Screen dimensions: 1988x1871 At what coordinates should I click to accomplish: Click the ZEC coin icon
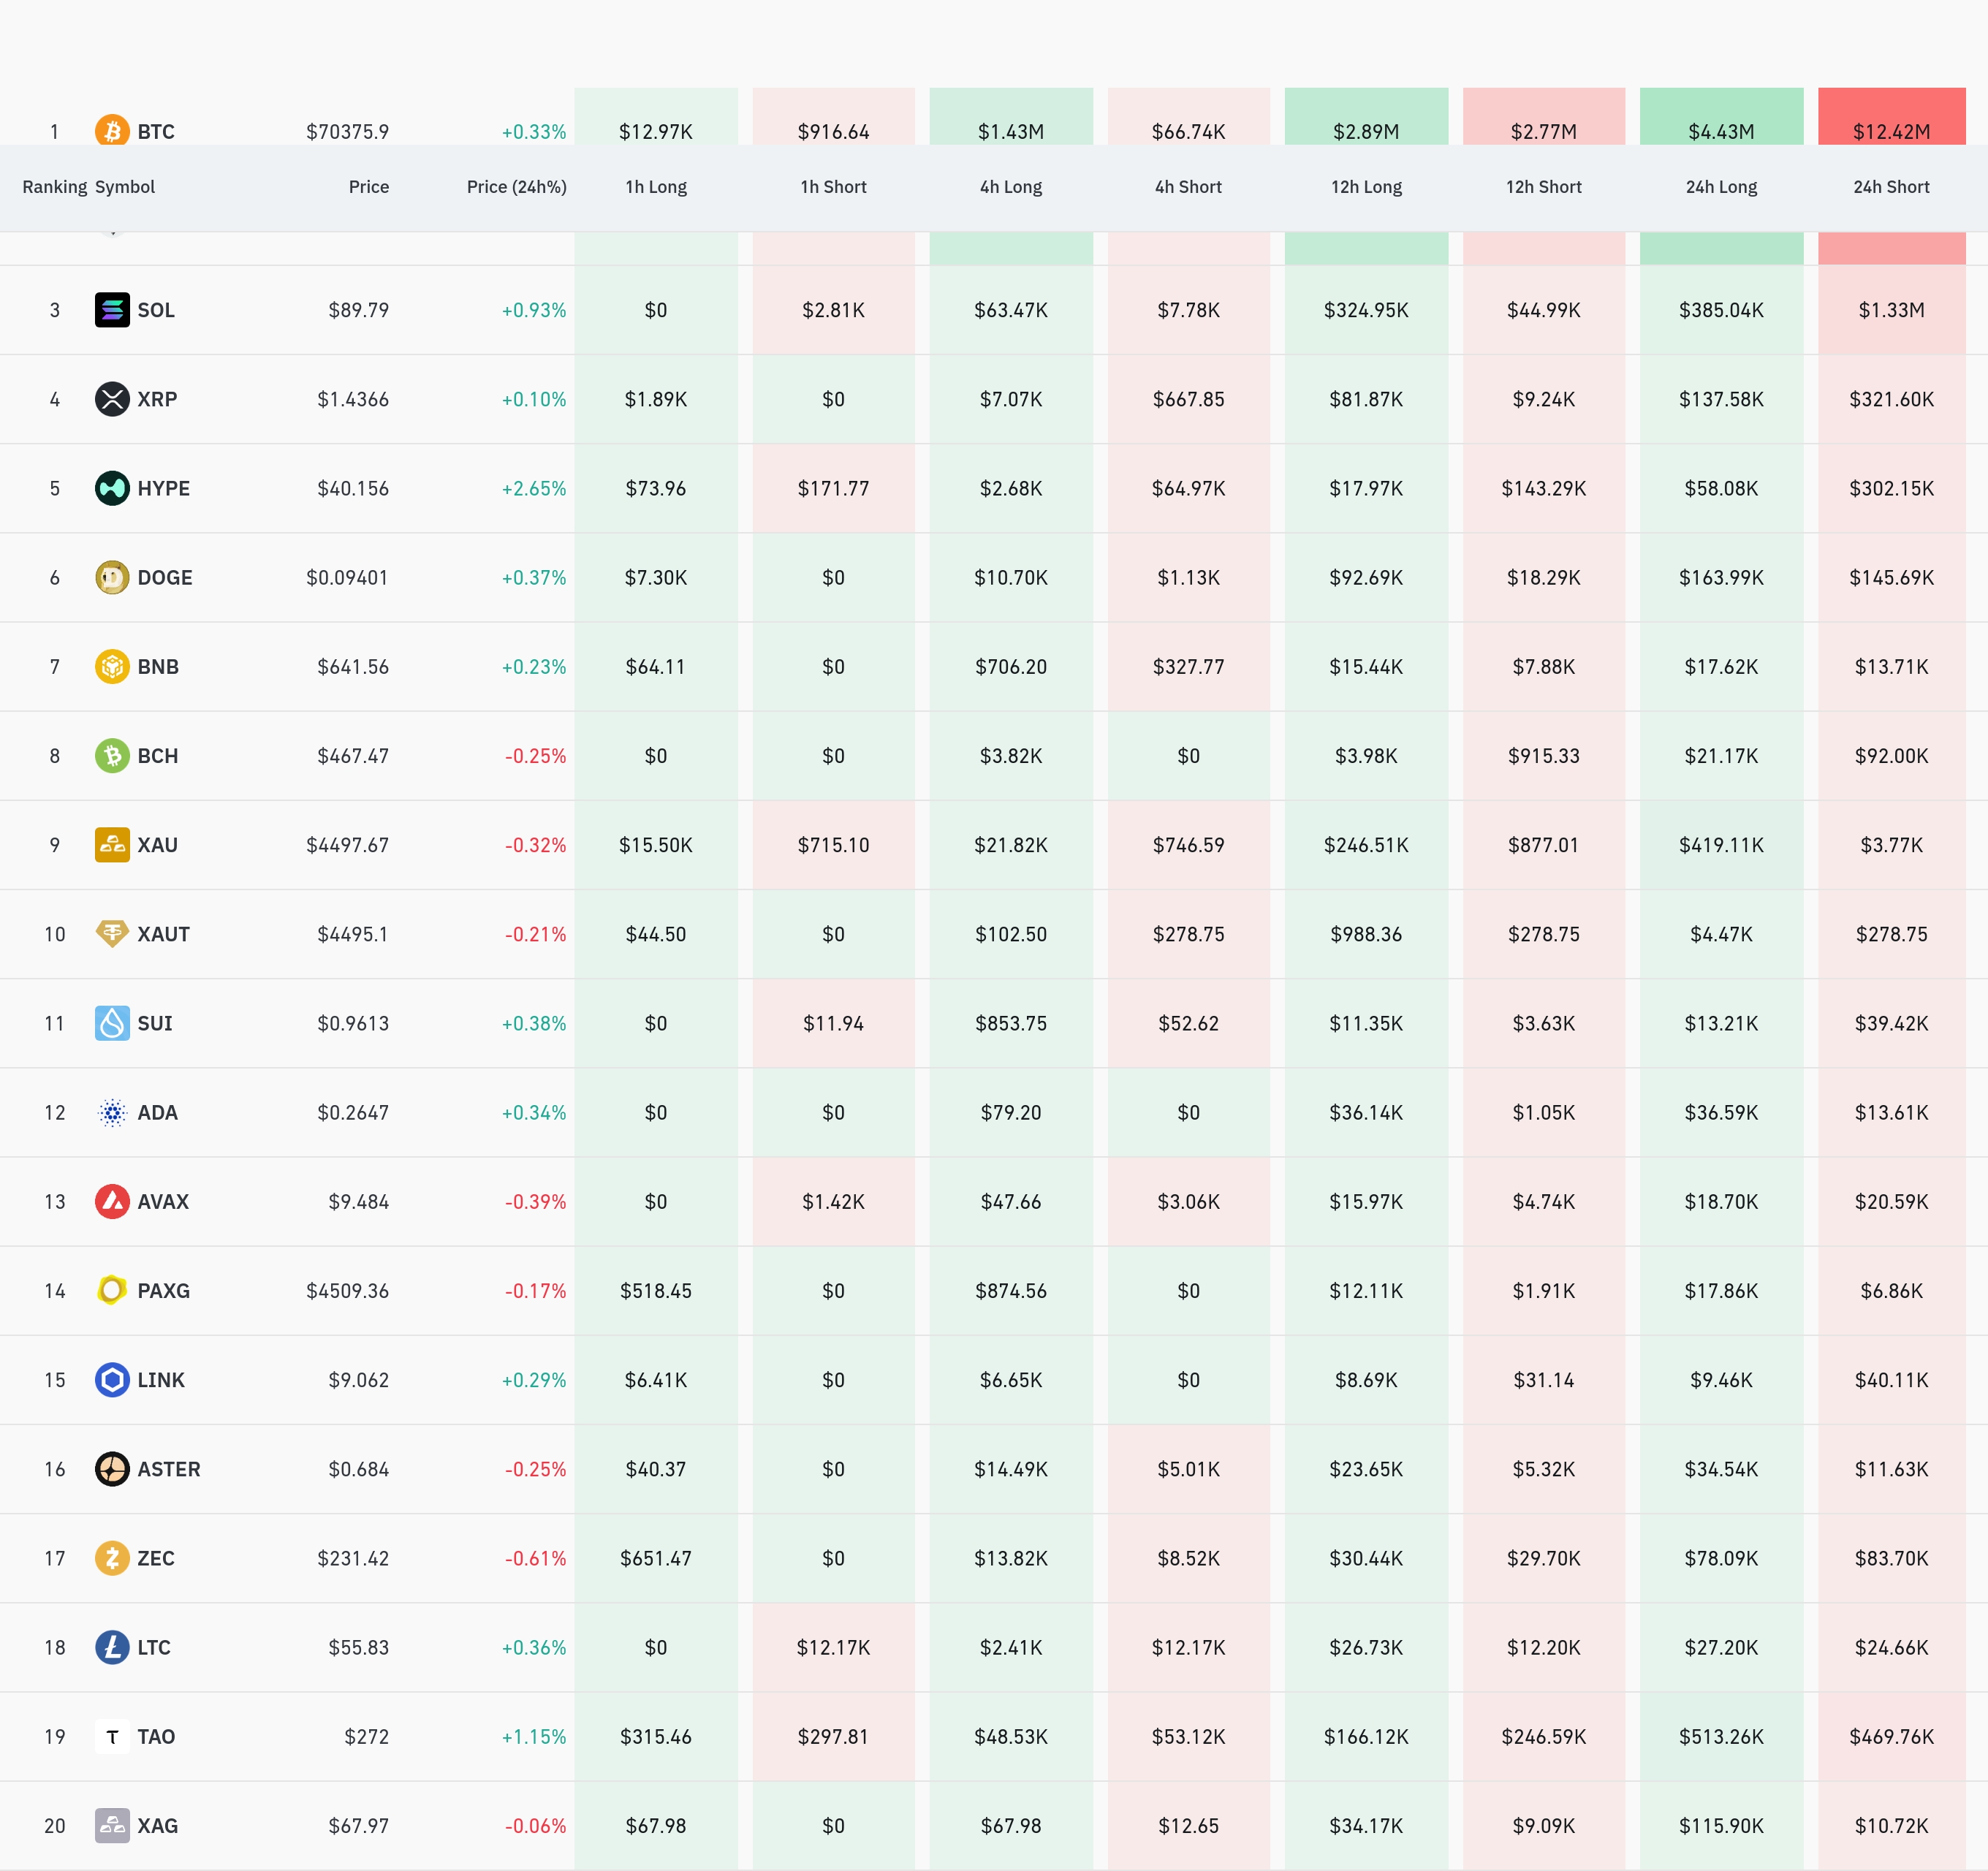click(112, 1558)
